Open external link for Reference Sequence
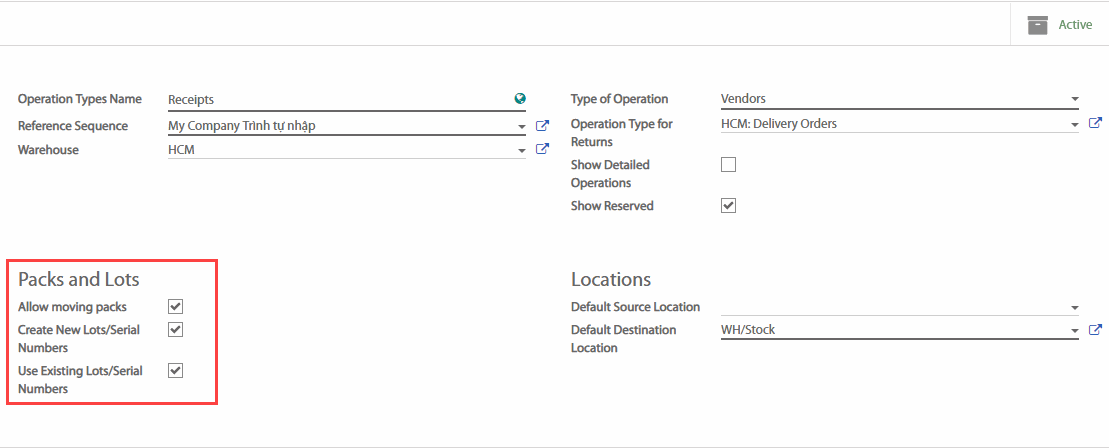Image resolution: width=1109 pixels, height=448 pixels. [542, 126]
